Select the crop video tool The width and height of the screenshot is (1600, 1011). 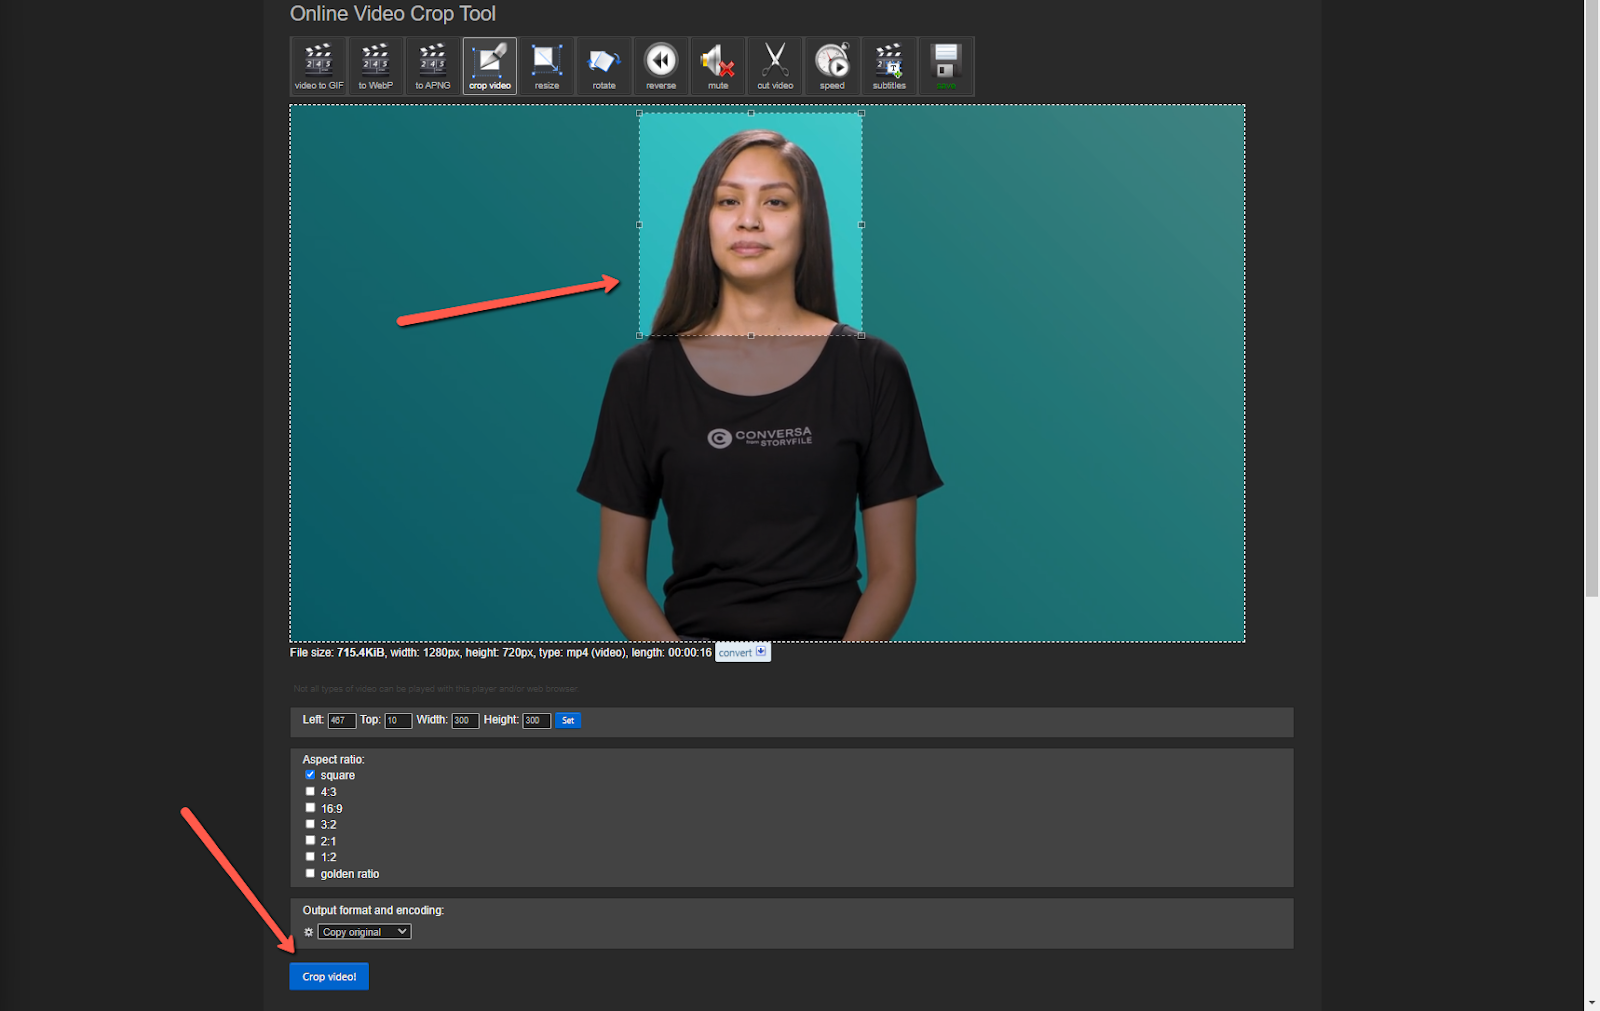[x=490, y=66]
